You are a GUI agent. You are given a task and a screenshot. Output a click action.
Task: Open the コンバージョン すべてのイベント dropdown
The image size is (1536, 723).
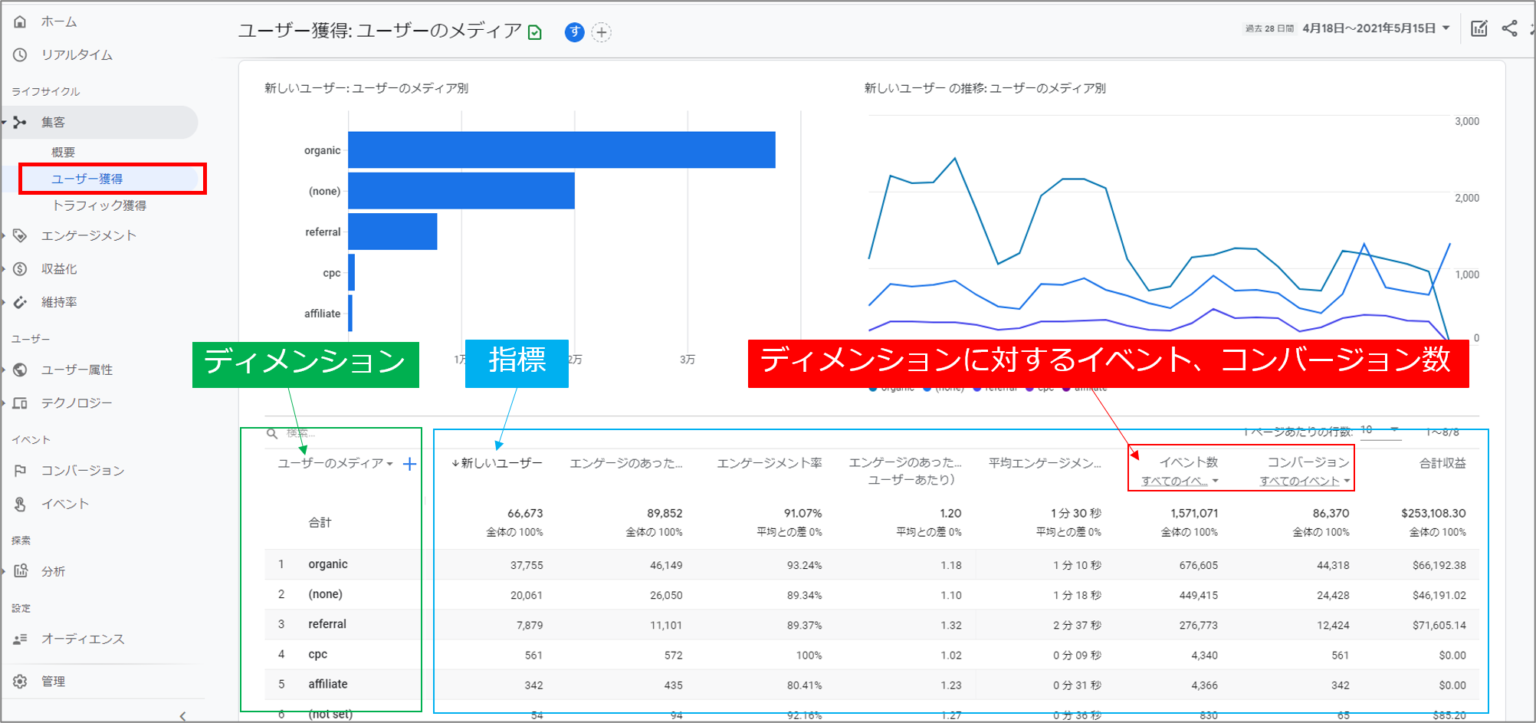click(x=1305, y=482)
